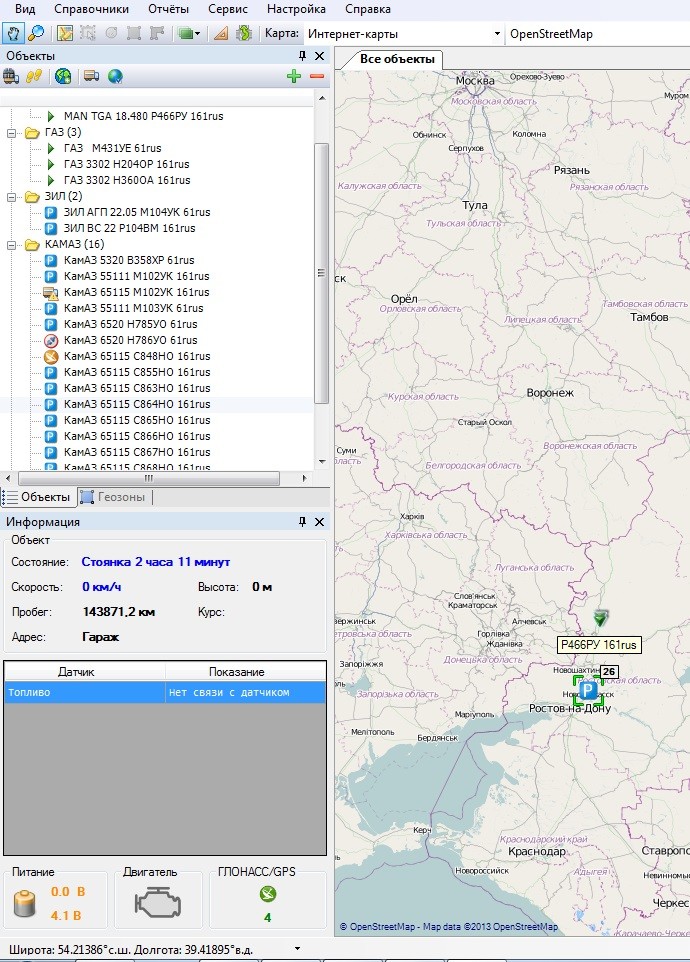The width and height of the screenshot is (690, 962).
Task: Open the Отчёты menu
Action: pyautogui.click(x=167, y=9)
